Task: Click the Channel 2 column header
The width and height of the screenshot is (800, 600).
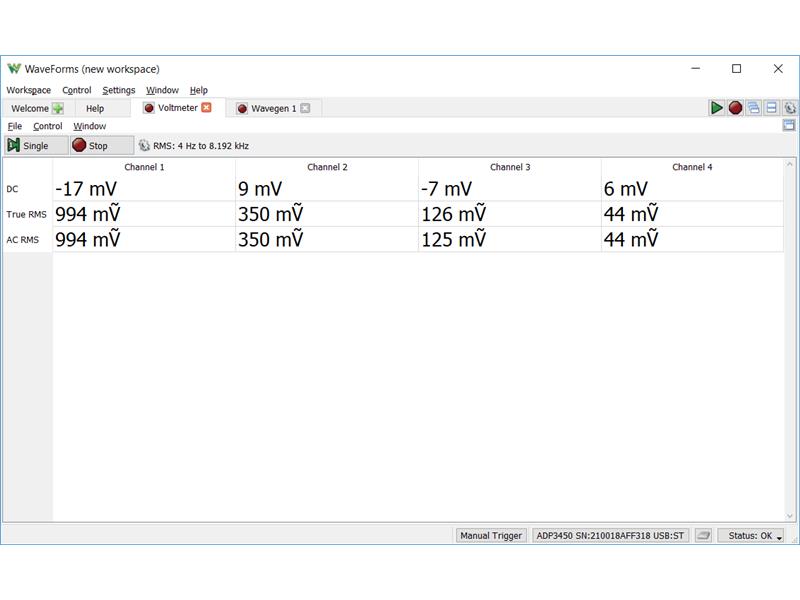Action: pos(327,167)
